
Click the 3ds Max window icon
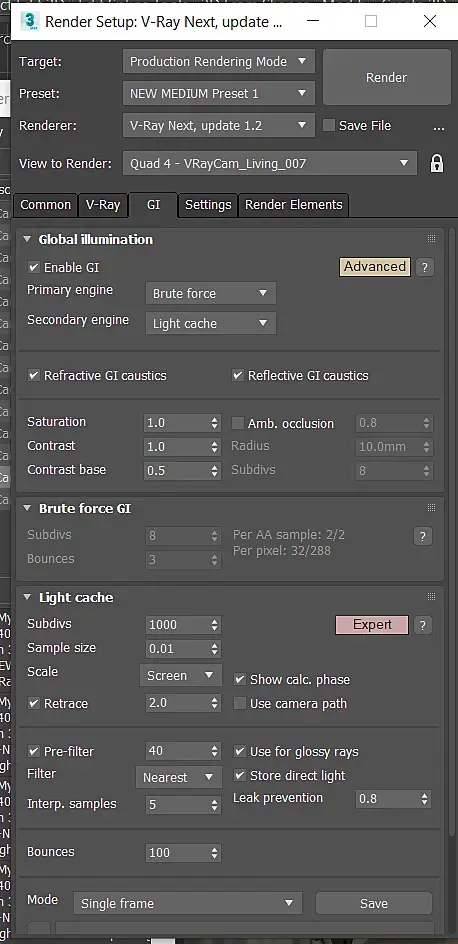point(29,21)
